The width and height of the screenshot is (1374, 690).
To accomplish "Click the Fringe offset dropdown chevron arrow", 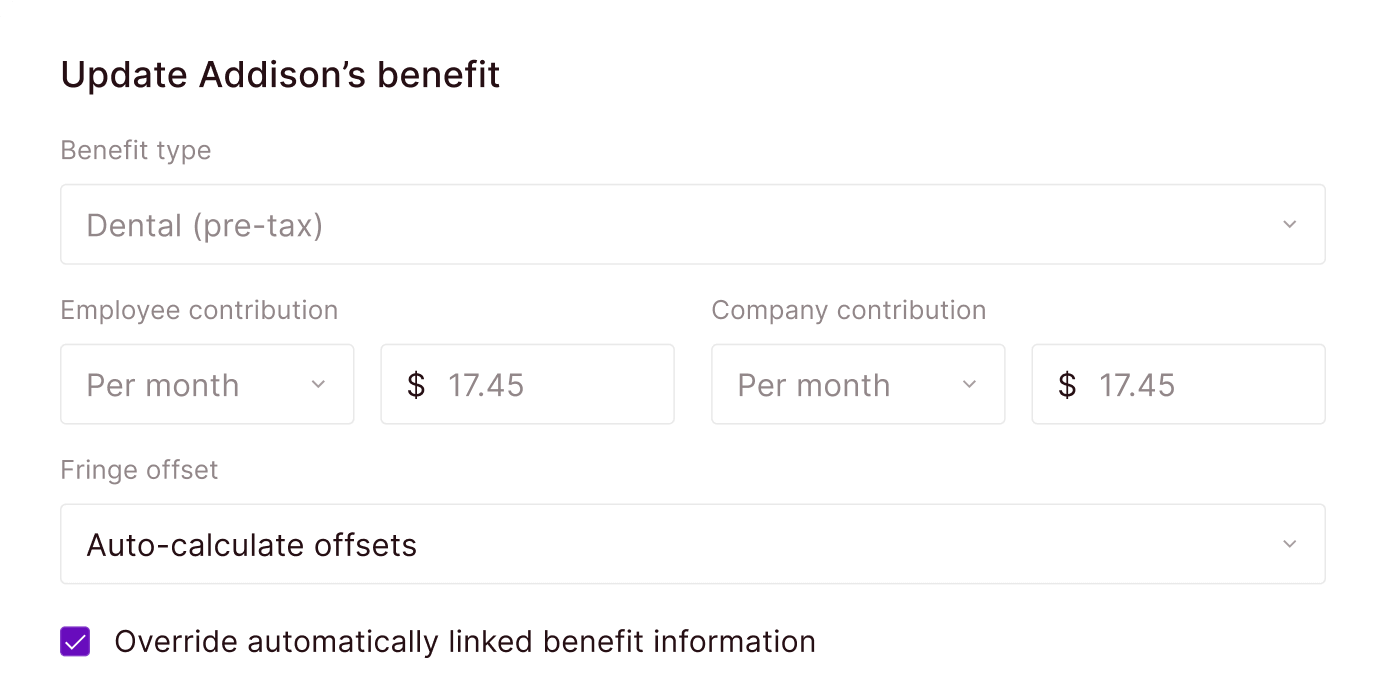I will [x=1289, y=545].
